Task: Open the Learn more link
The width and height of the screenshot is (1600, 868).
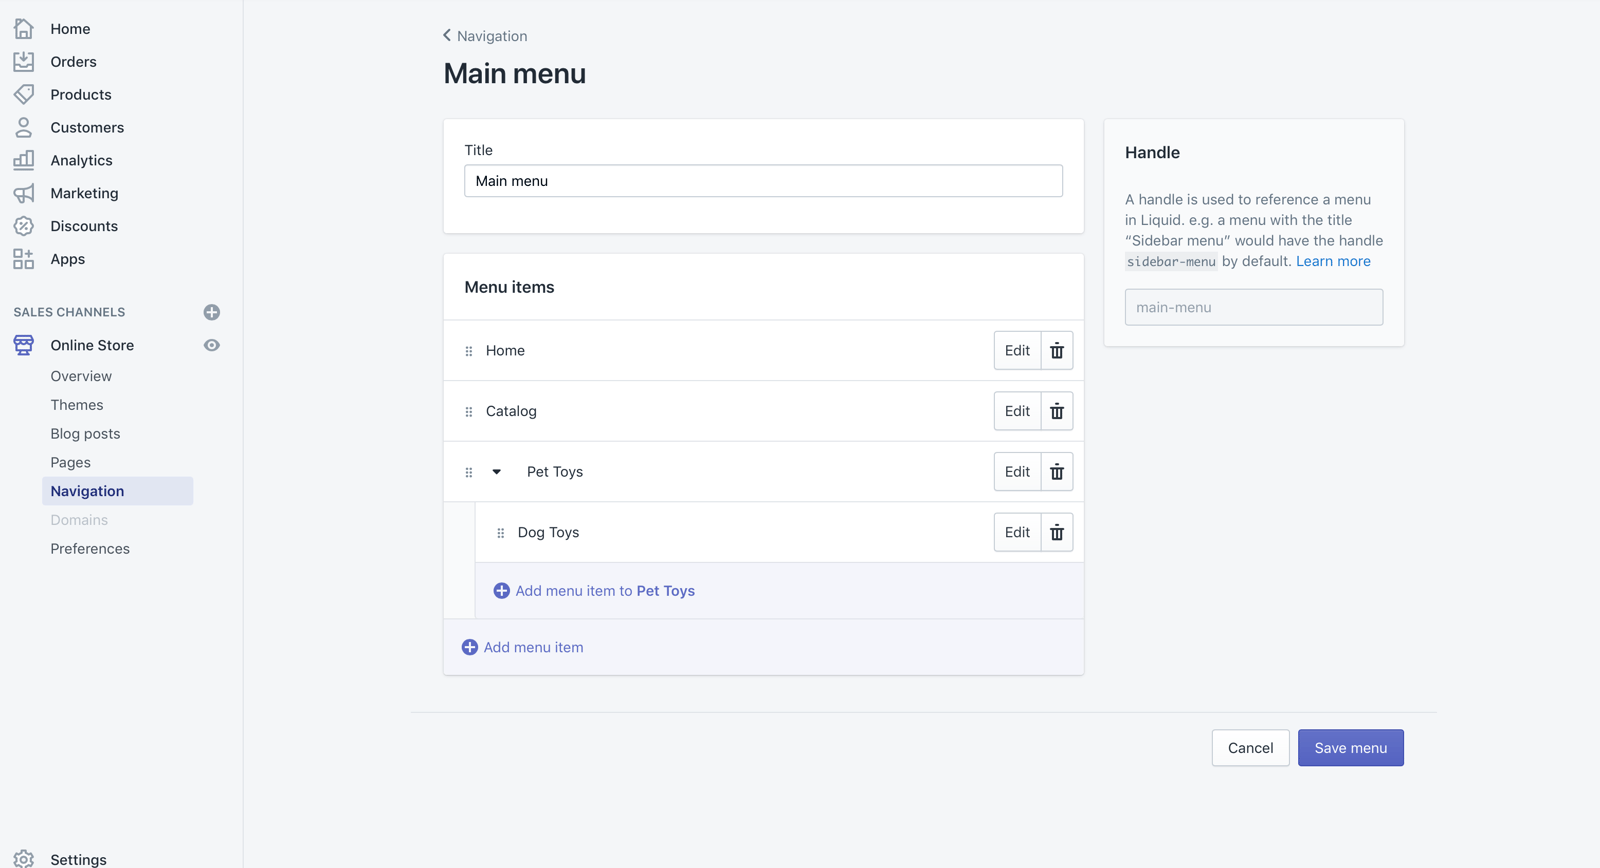Action: click(x=1333, y=261)
